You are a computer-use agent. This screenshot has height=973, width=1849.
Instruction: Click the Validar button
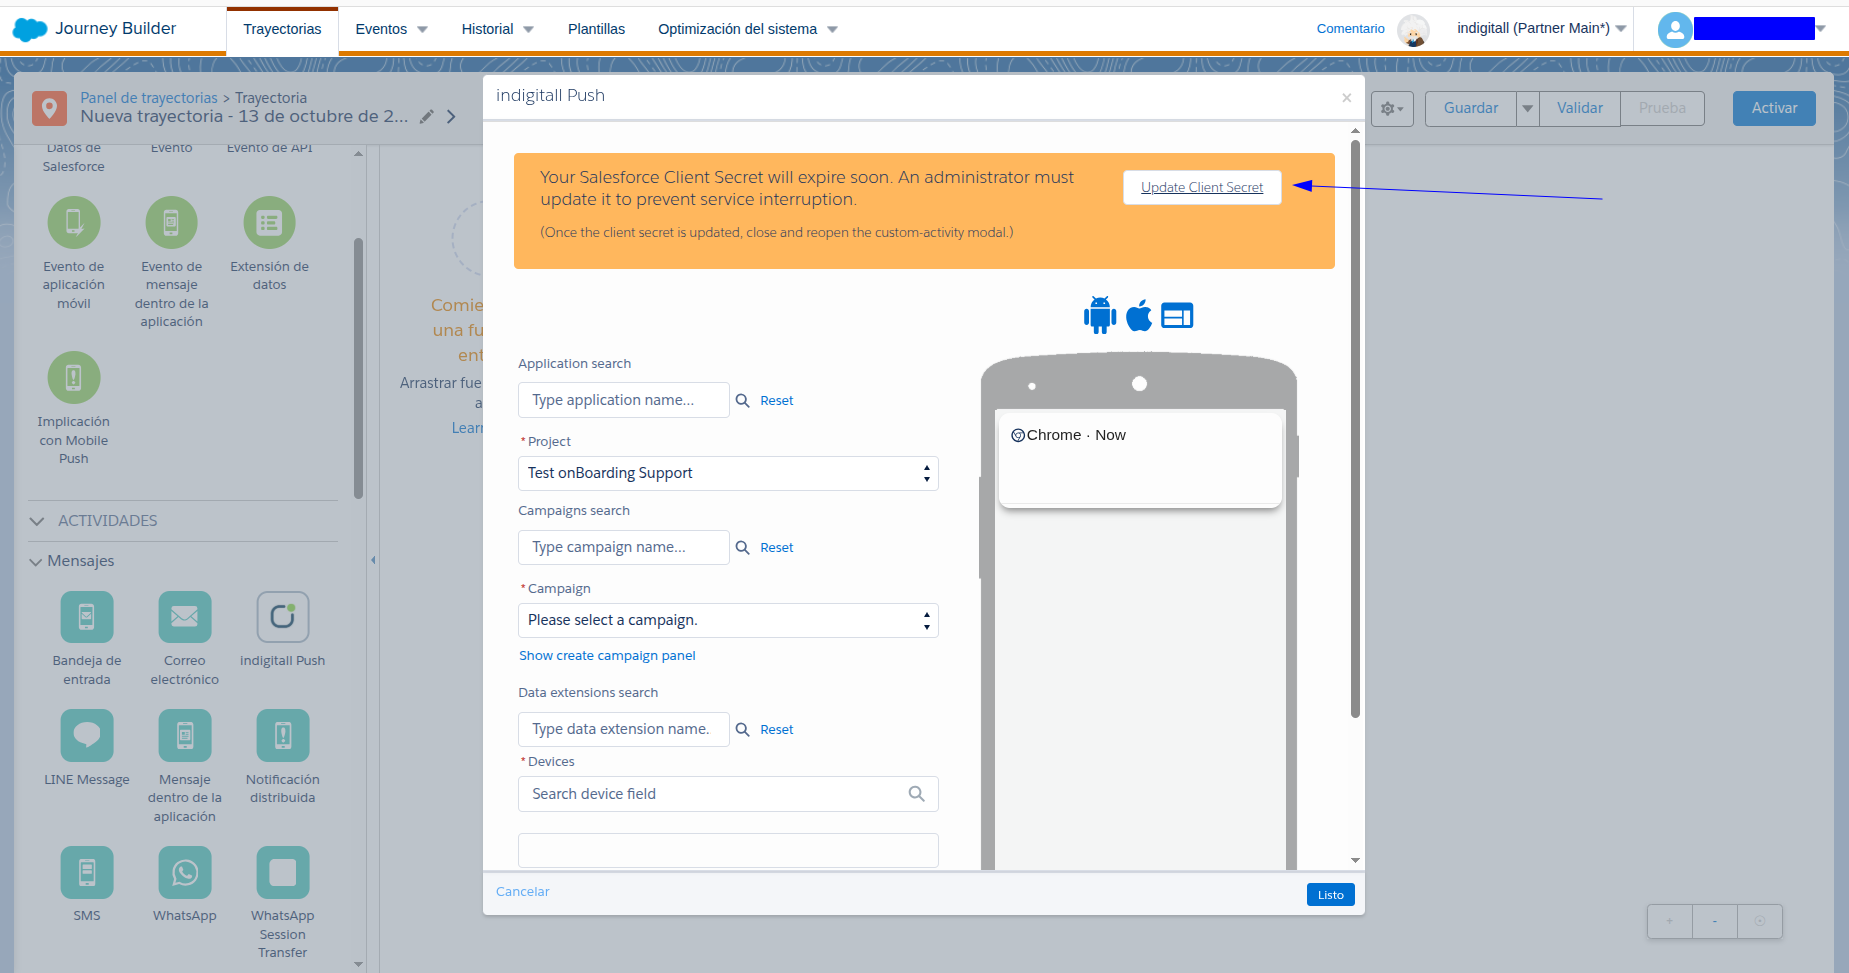(x=1580, y=108)
